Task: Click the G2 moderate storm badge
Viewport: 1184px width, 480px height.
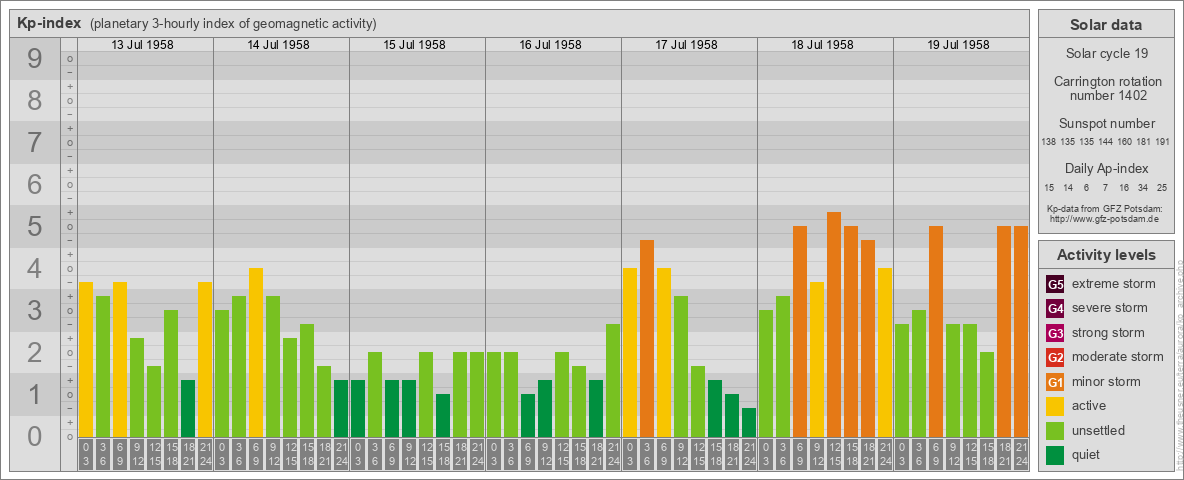Action: (1055, 357)
